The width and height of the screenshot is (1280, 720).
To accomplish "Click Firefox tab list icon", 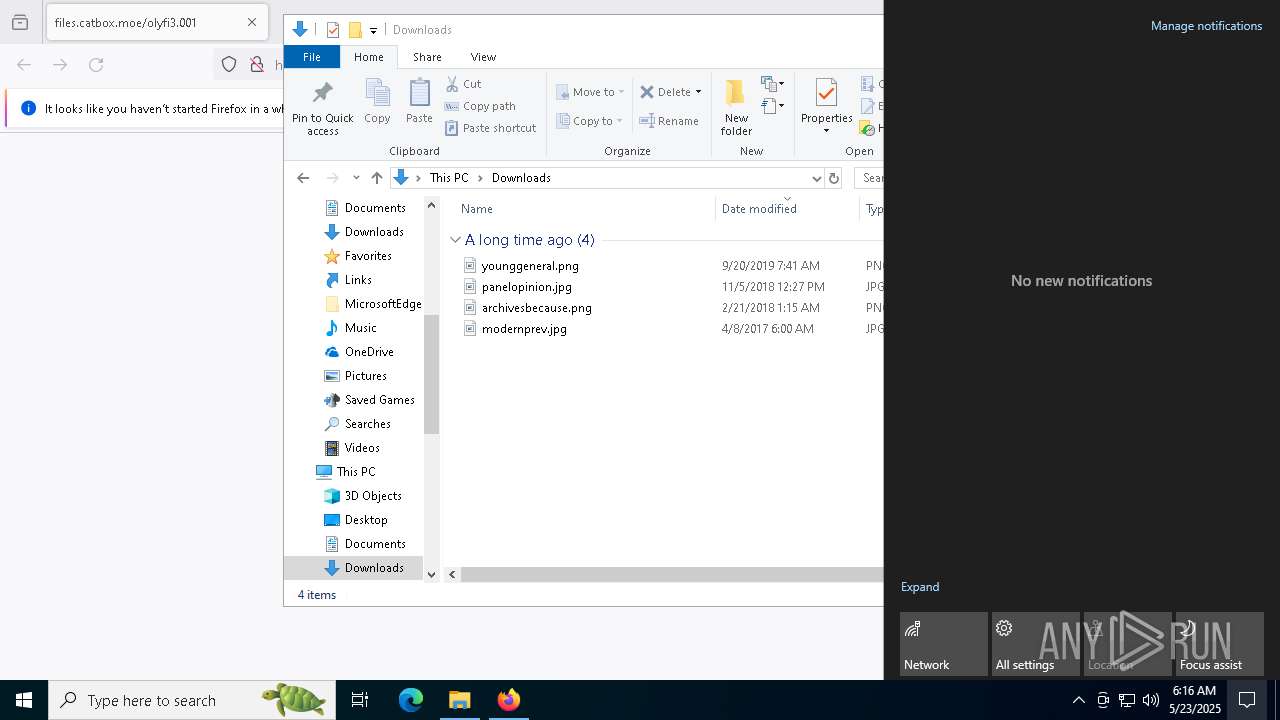I will click(20, 22).
